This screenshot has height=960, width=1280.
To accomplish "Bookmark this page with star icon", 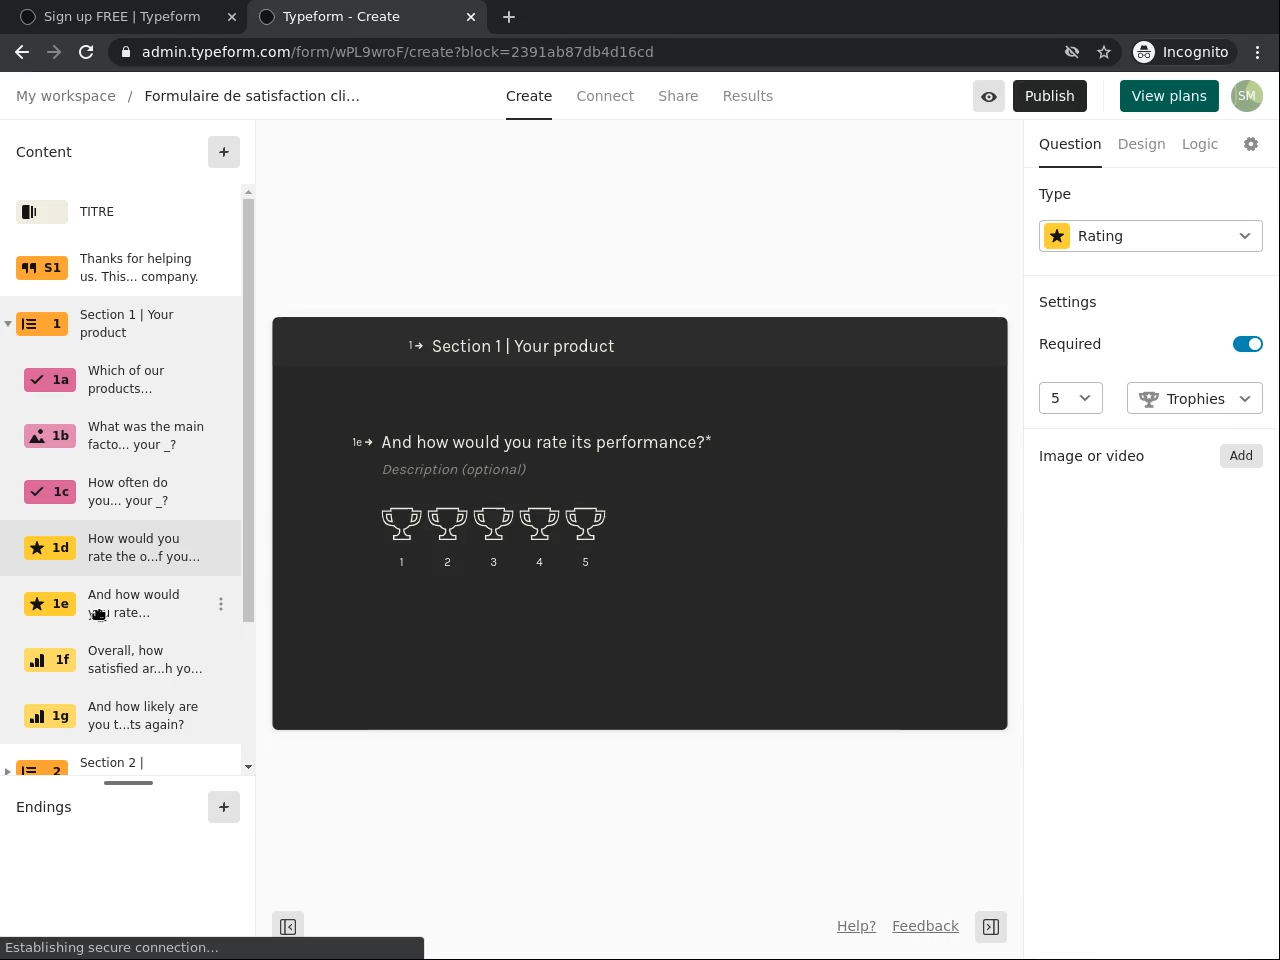I will (1104, 52).
